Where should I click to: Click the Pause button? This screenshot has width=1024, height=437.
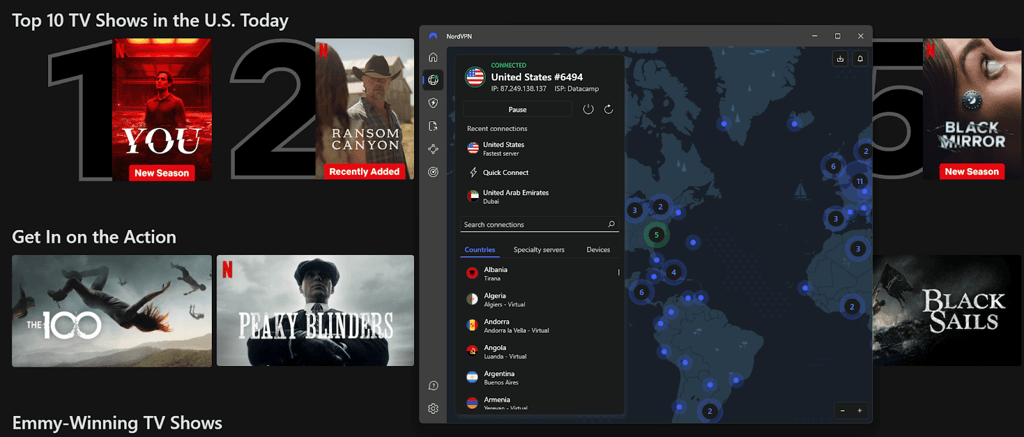[x=517, y=110]
